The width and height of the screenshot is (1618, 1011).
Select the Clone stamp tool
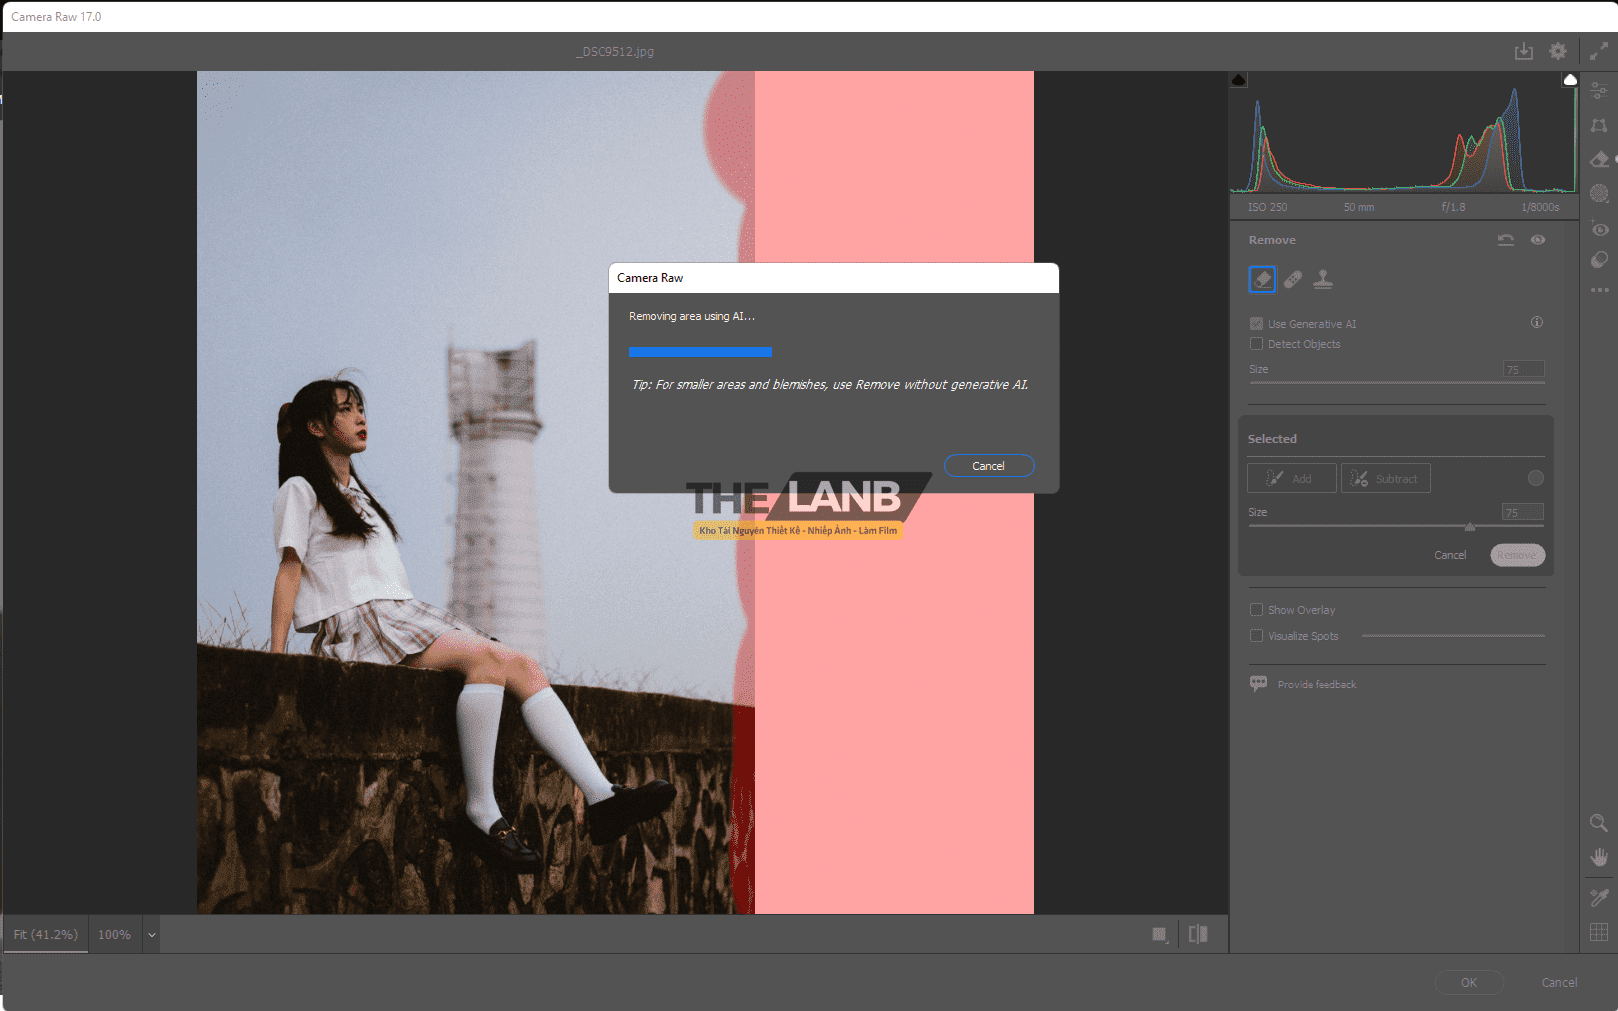click(x=1323, y=280)
